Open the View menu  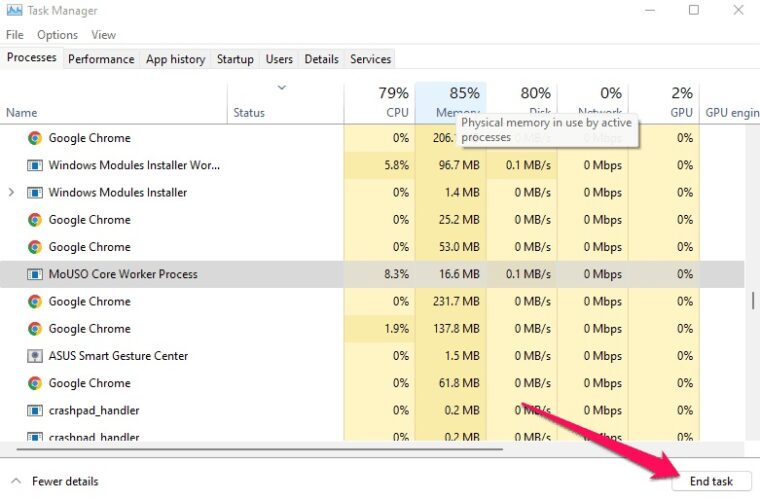pos(103,35)
